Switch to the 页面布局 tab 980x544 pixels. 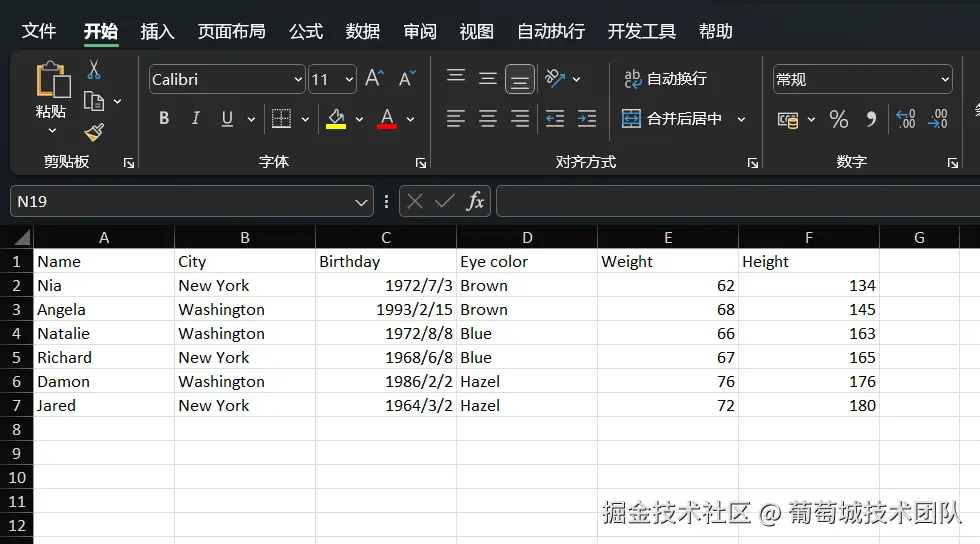click(x=231, y=31)
